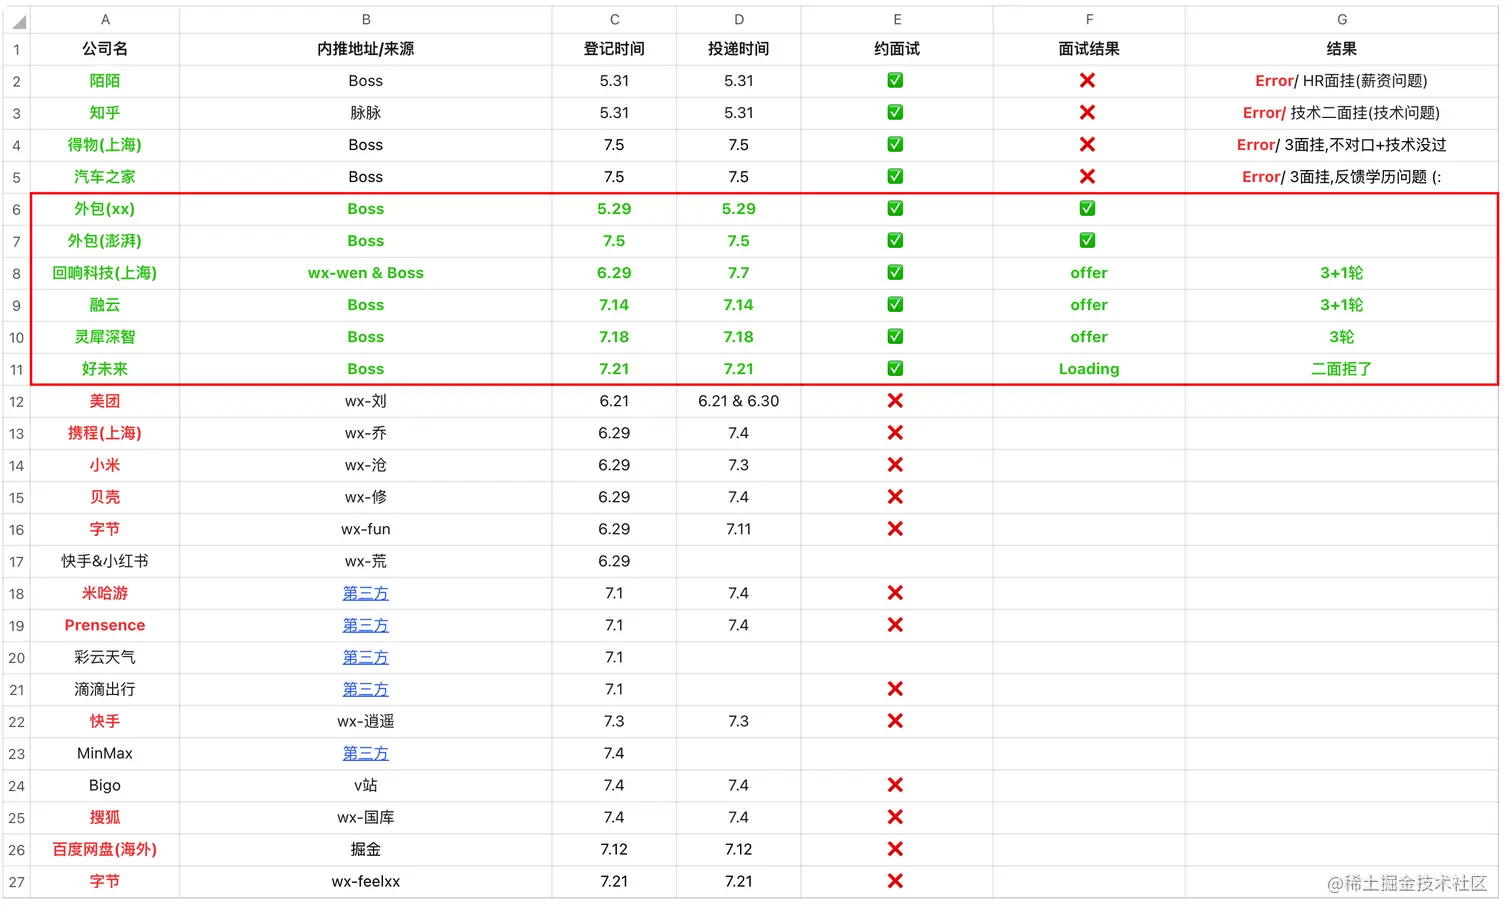Click red X in 美团 row
1512x918 pixels.
tap(896, 401)
